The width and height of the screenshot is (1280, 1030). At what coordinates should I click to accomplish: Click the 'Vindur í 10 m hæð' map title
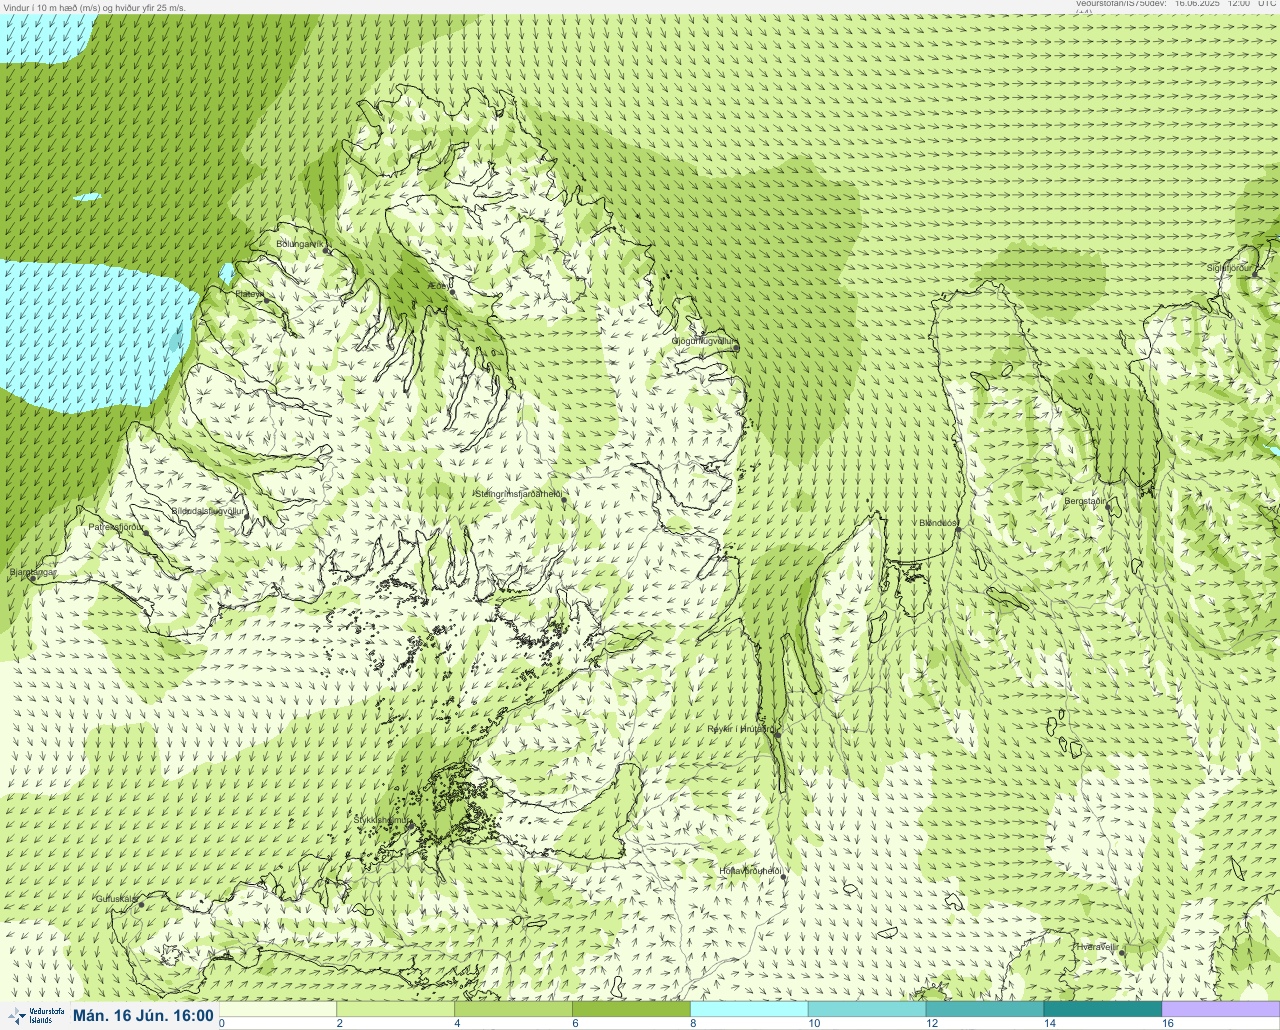[94, 7]
